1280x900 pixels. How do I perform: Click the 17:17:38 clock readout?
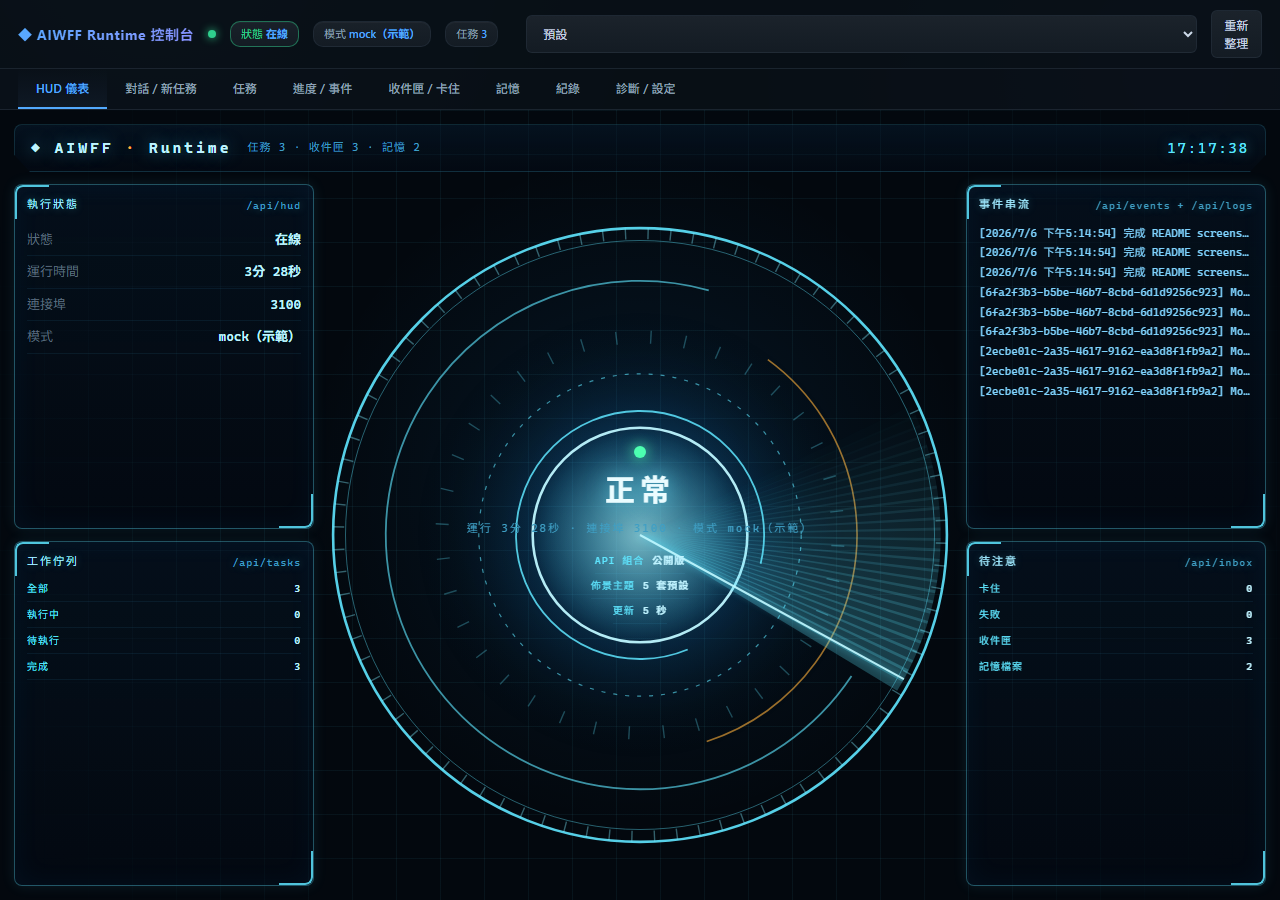pos(1207,148)
